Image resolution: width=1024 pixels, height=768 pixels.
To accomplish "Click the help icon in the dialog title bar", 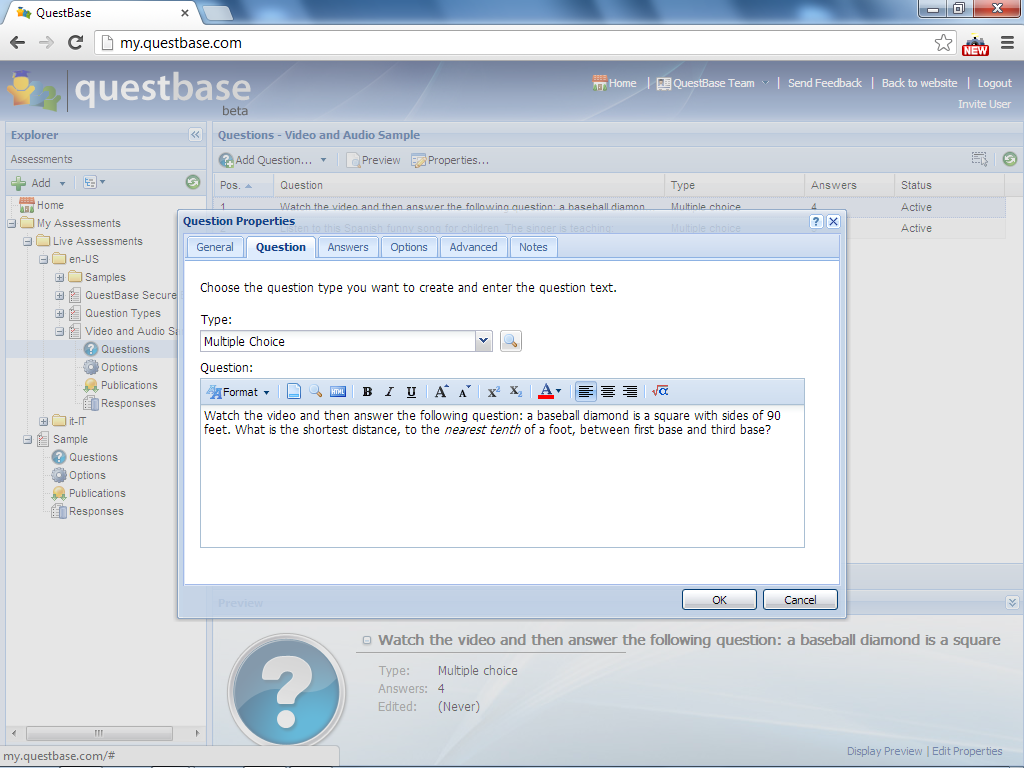I will coord(816,221).
